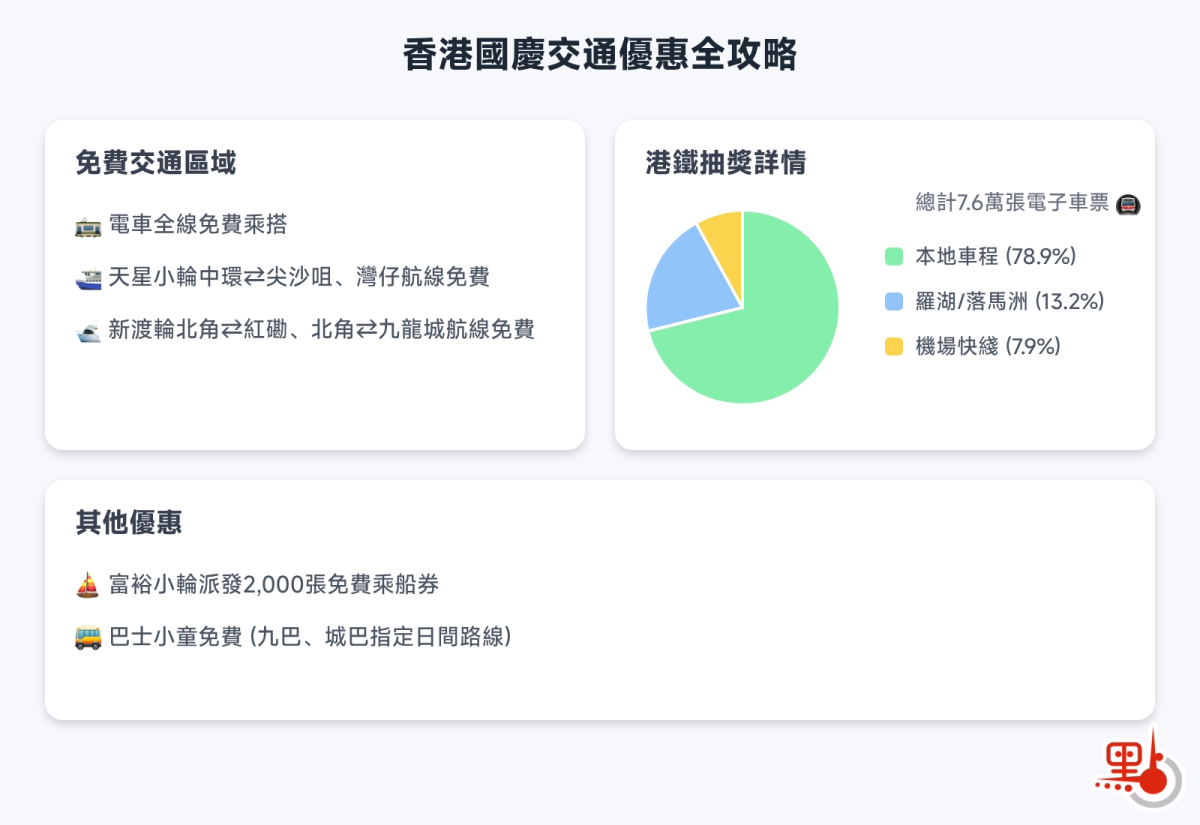The height and width of the screenshot is (825, 1200).
Task: Click the 電車全線免費乘搭 text
Action: (x=198, y=225)
